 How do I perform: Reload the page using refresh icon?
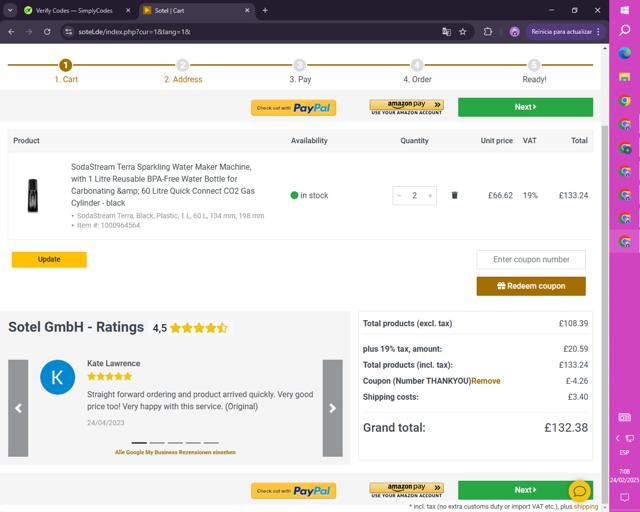(47, 31)
